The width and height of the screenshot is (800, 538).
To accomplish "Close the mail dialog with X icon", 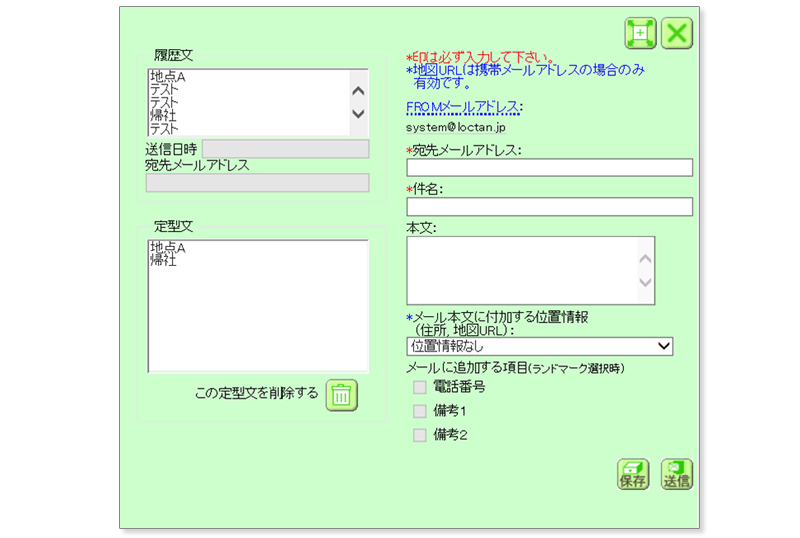I will [x=677, y=33].
